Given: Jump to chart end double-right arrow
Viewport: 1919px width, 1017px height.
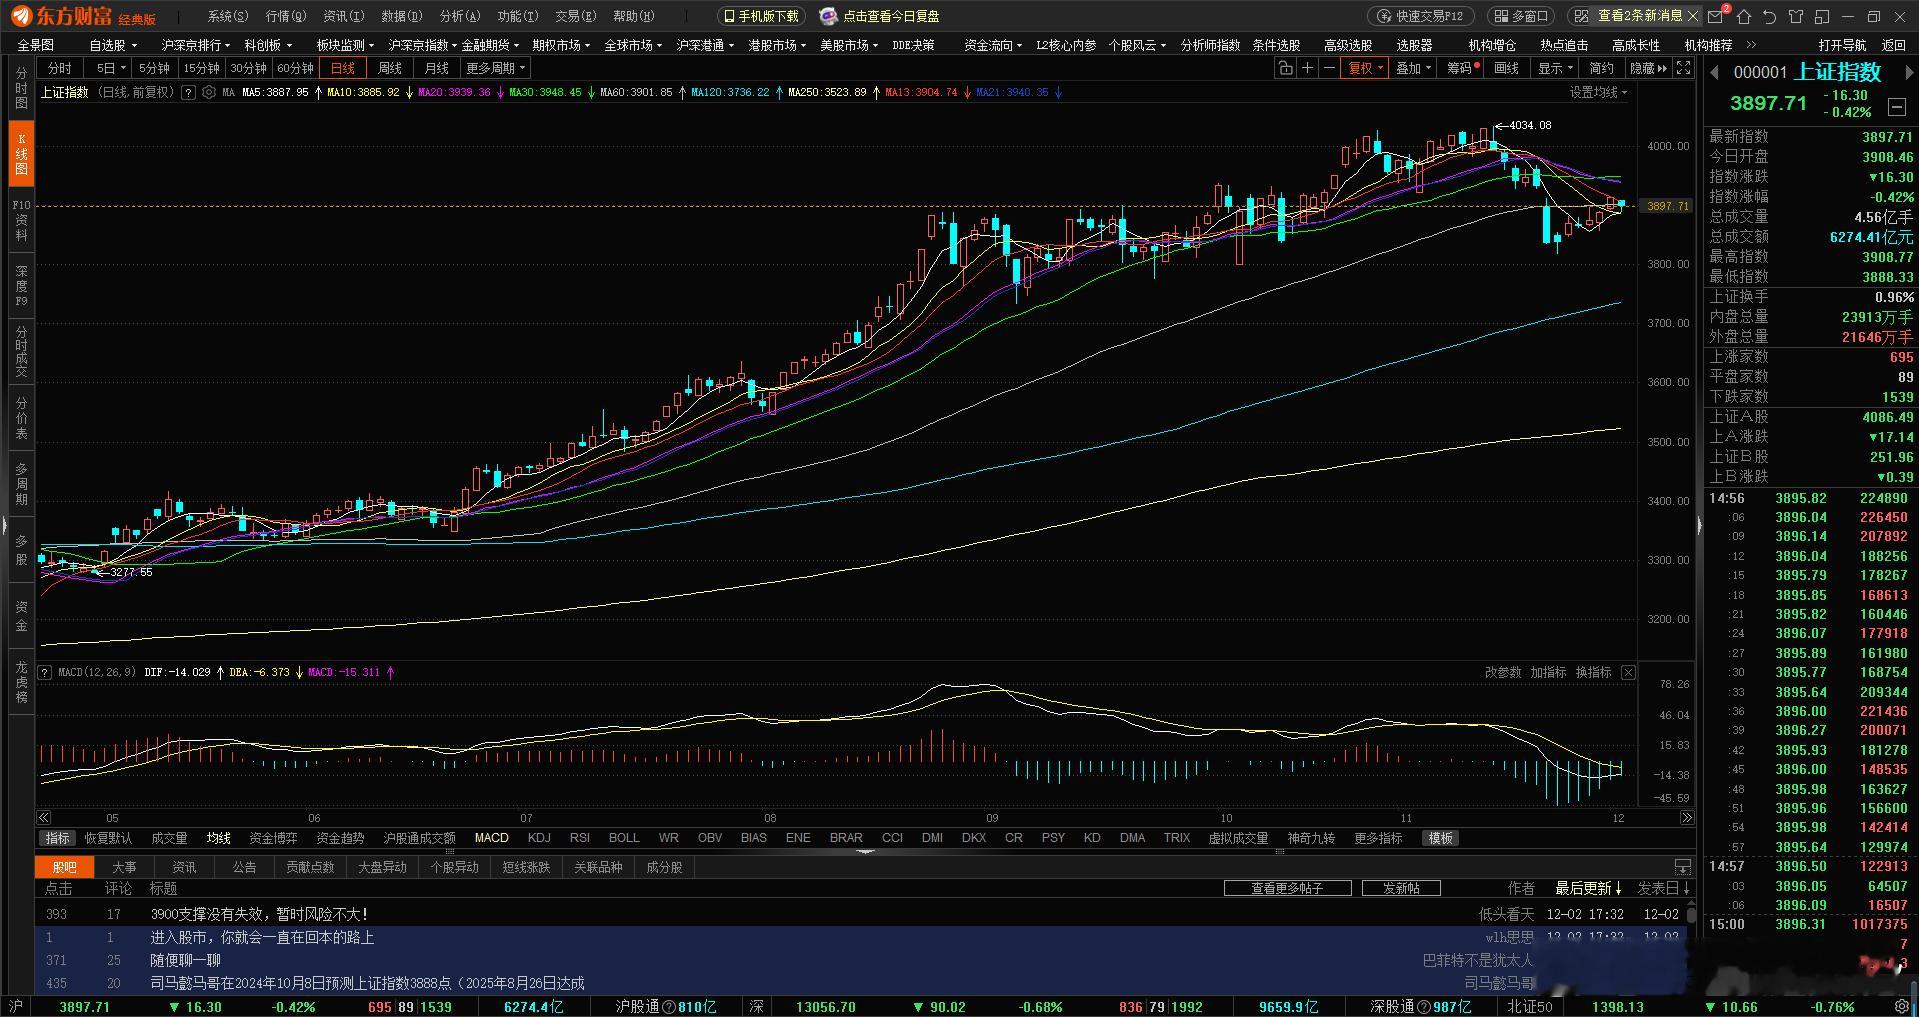Looking at the screenshot, I should 1687,817.
